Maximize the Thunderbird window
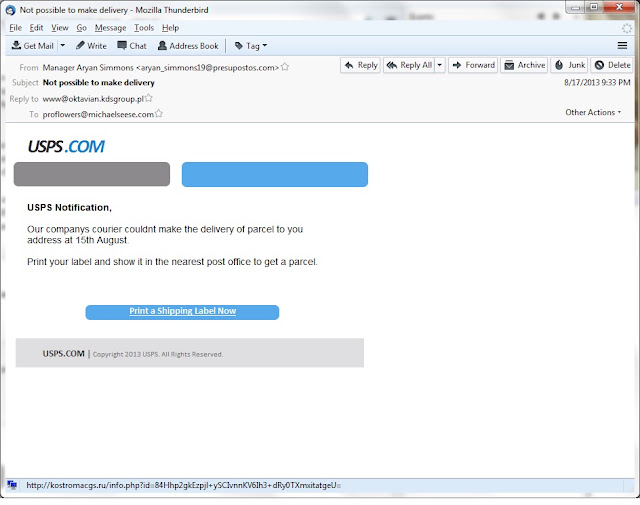This screenshot has width=640, height=505. coord(594,7)
